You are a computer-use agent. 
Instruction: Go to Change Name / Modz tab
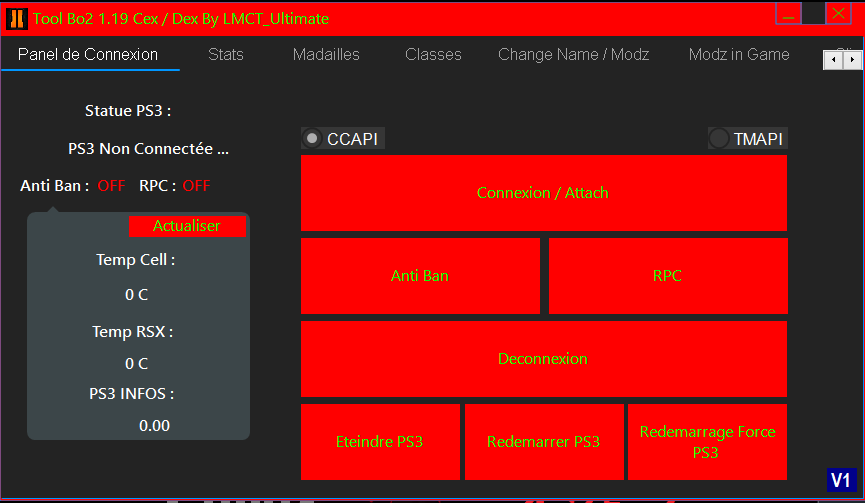(x=573, y=54)
